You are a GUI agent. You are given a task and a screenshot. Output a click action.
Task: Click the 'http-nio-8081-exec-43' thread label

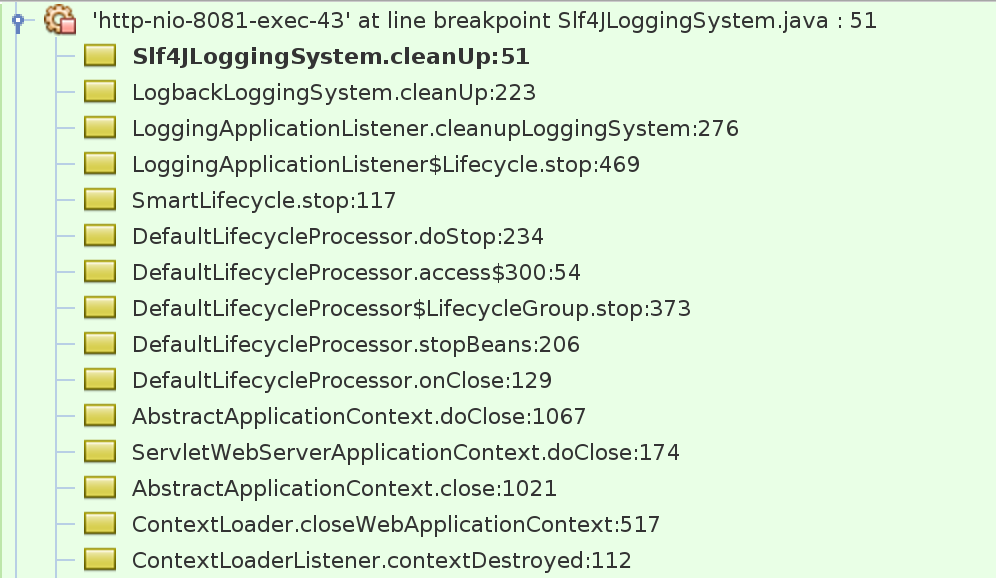click(480, 20)
